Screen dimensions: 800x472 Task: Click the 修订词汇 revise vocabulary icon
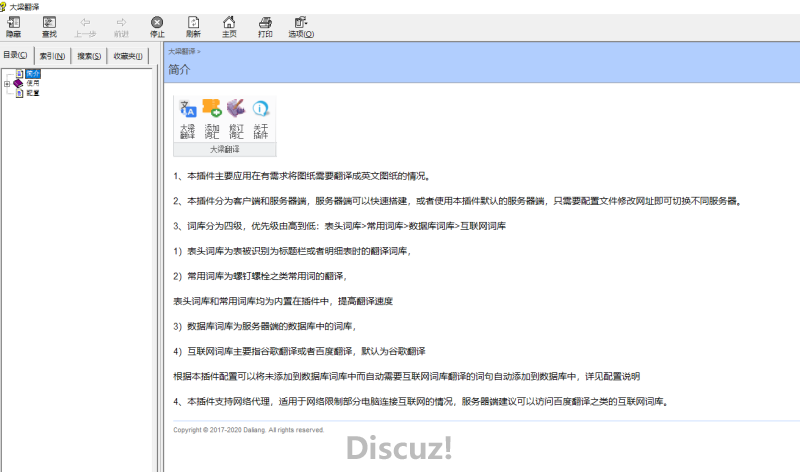236,119
